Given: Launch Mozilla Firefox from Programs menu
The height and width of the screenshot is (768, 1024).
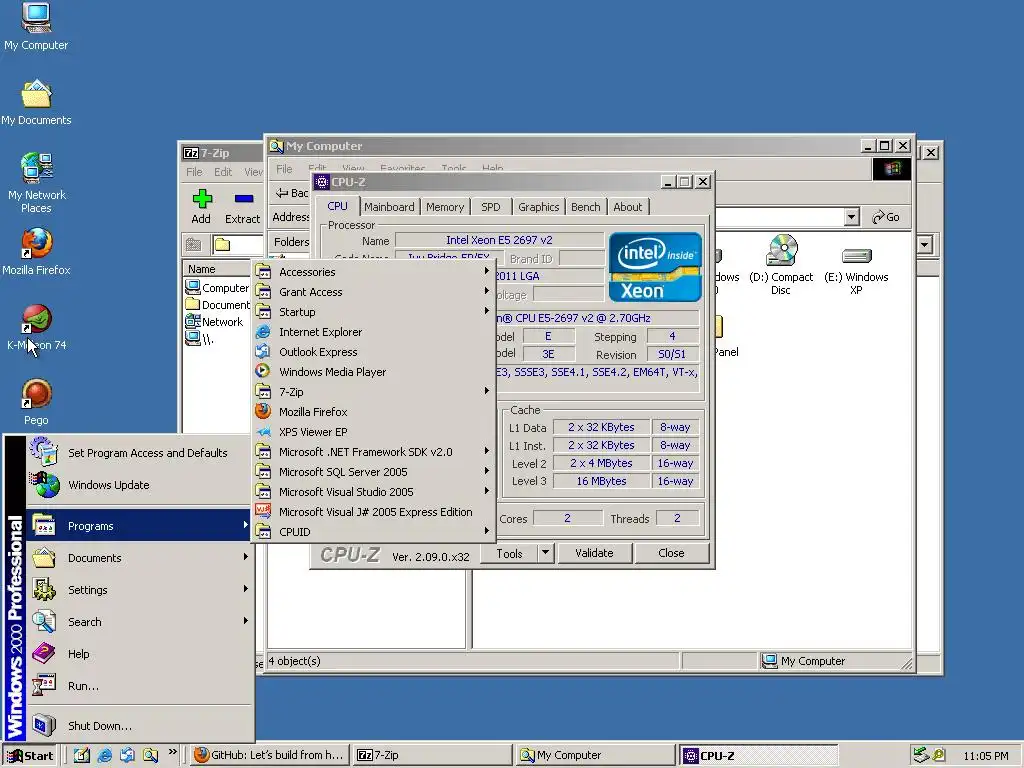Looking at the screenshot, I should 374,412.
